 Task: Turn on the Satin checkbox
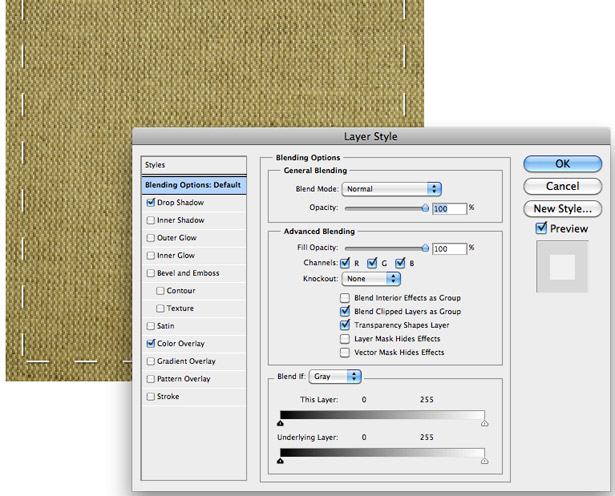[x=151, y=326]
